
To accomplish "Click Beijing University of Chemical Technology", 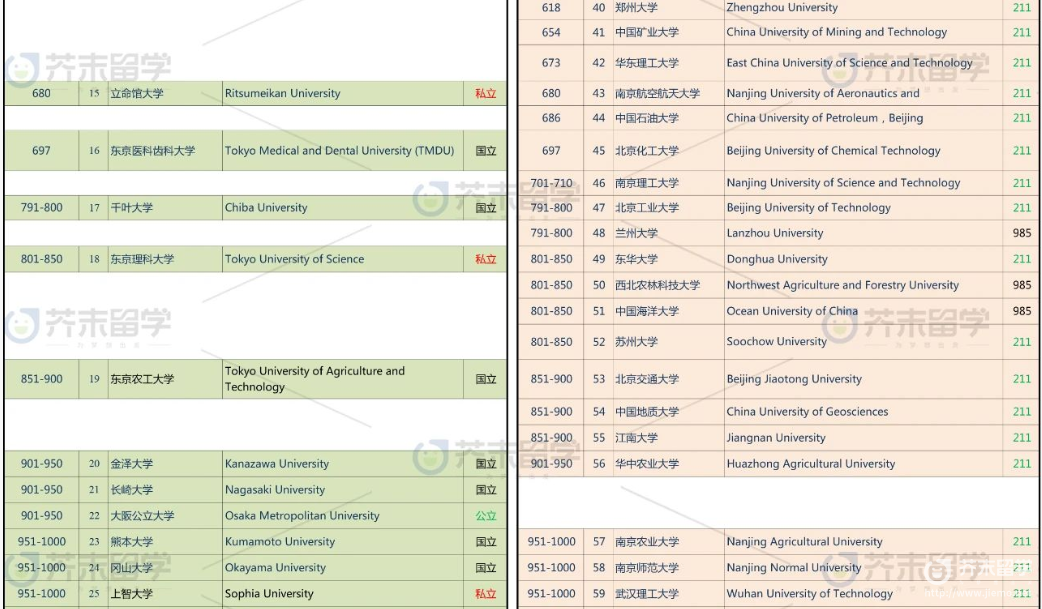I will click(833, 150).
